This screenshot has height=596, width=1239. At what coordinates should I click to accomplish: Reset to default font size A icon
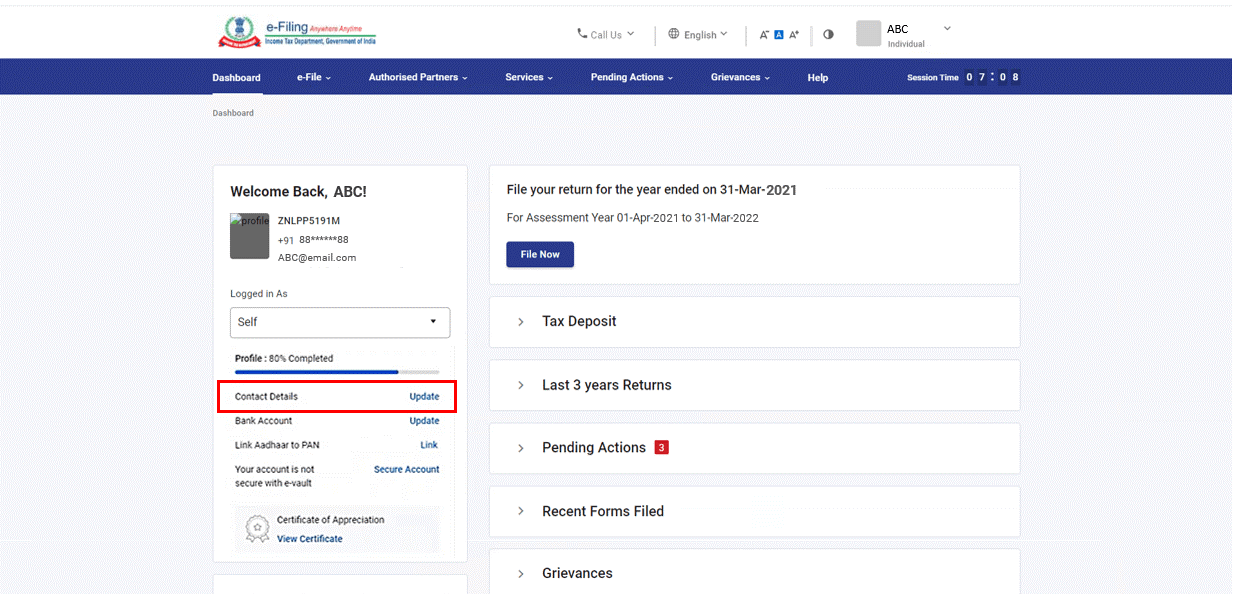point(779,35)
